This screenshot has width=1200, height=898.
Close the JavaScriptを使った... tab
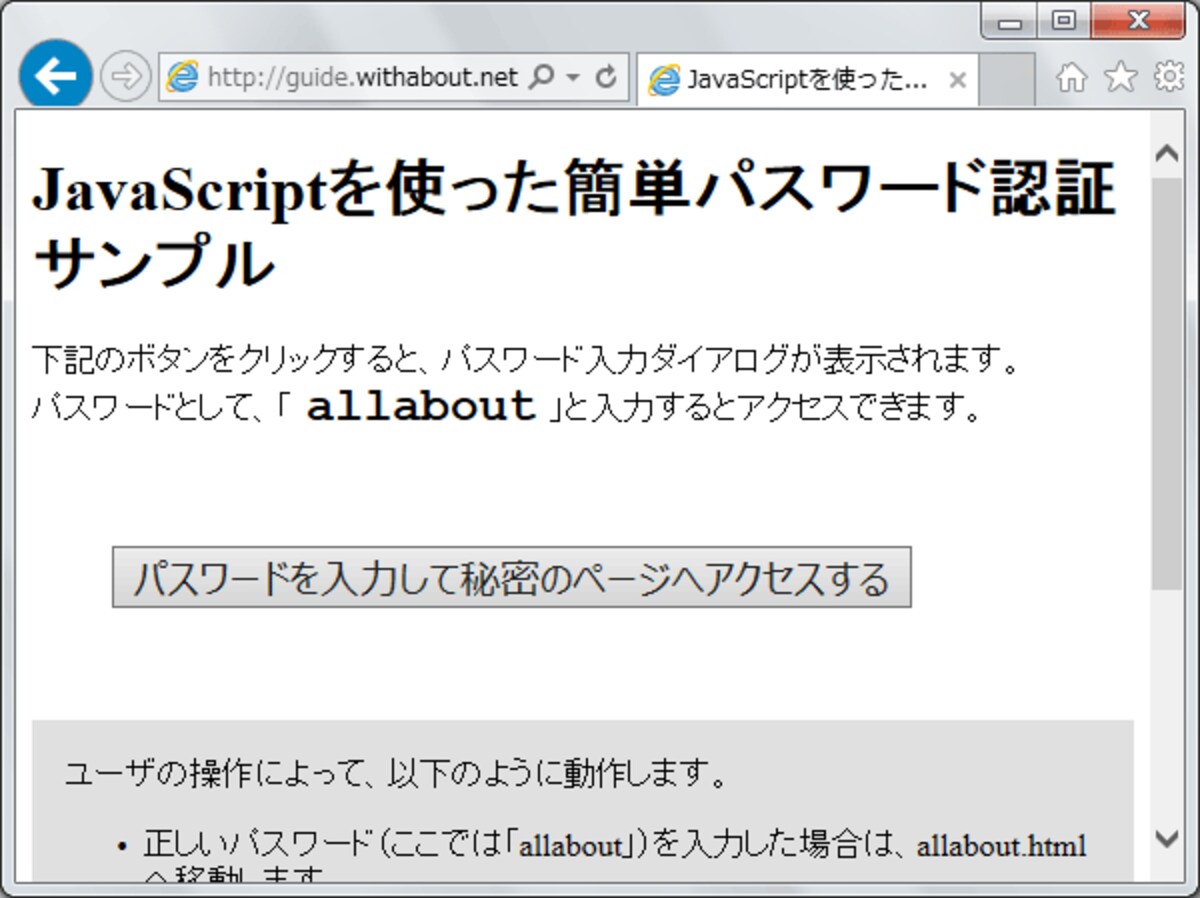[957, 80]
